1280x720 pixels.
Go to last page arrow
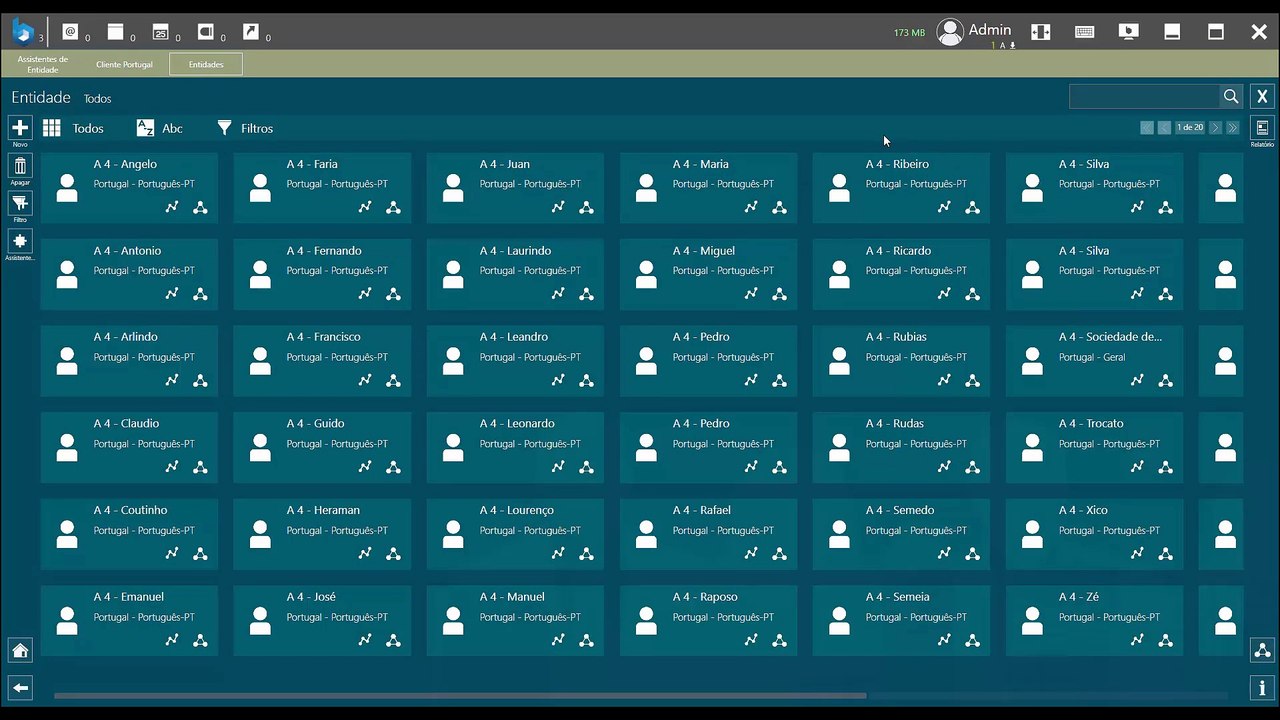point(1233,128)
